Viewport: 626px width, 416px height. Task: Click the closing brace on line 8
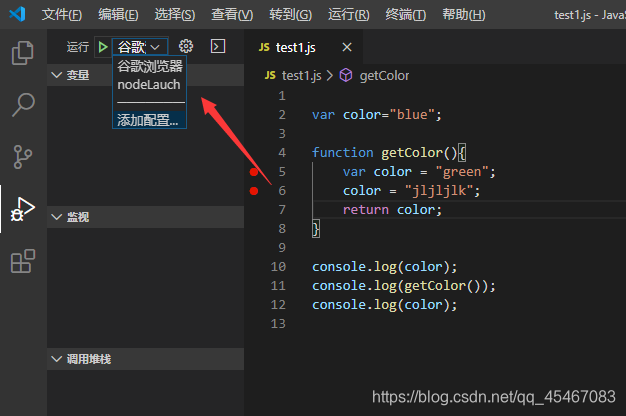click(x=316, y=229)
